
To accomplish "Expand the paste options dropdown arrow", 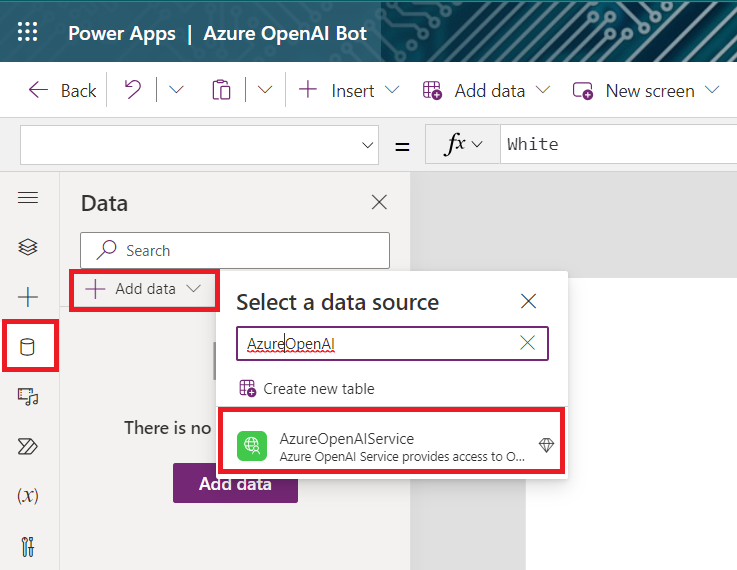I will (x=265, y=90).
